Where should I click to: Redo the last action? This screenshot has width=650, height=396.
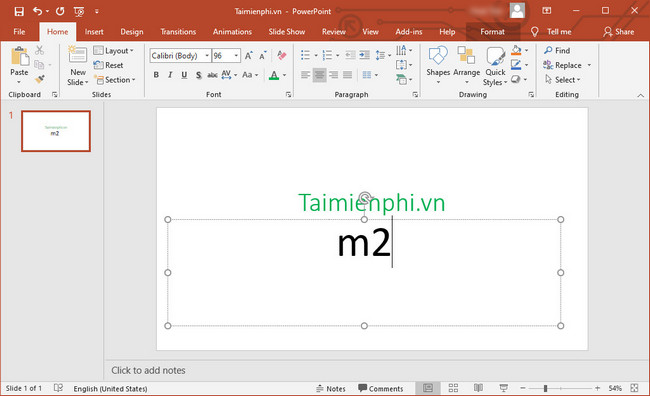(60, 11)
